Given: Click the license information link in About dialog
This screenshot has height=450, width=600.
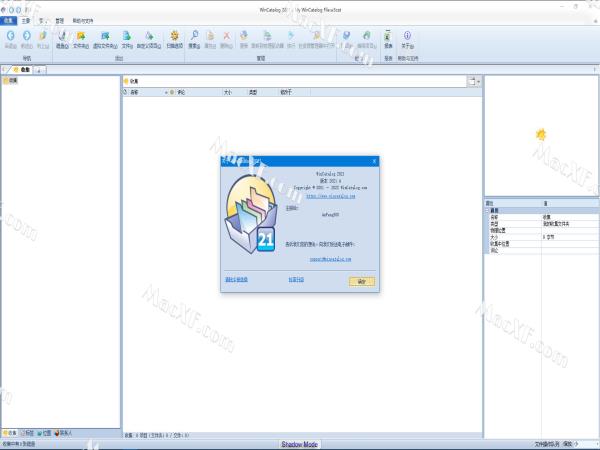Looking at the screenshot, I should pos(236,280).
